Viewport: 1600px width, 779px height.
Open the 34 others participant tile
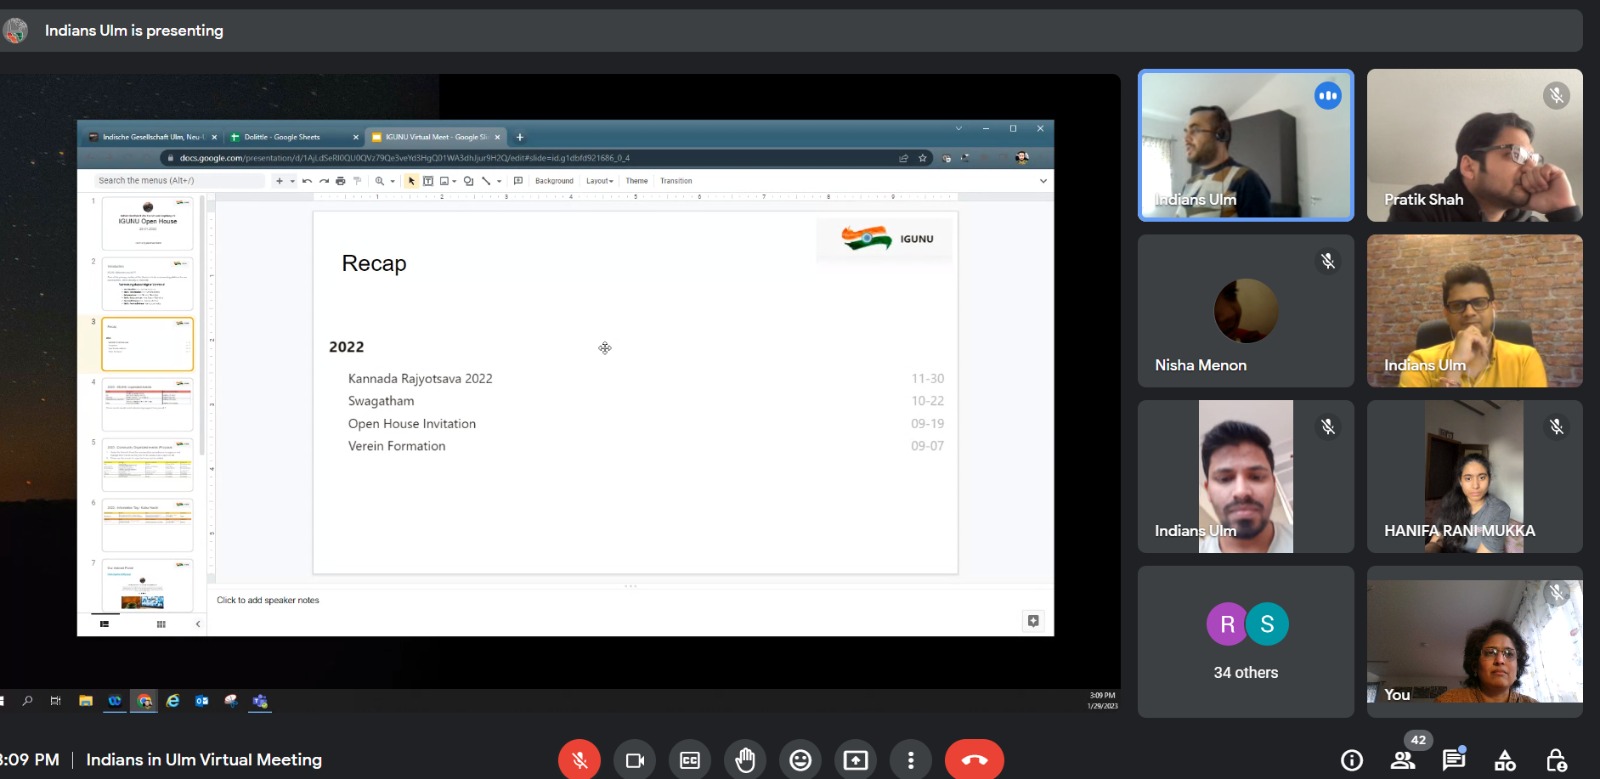pyautogui.click(x=1246, y=642)
